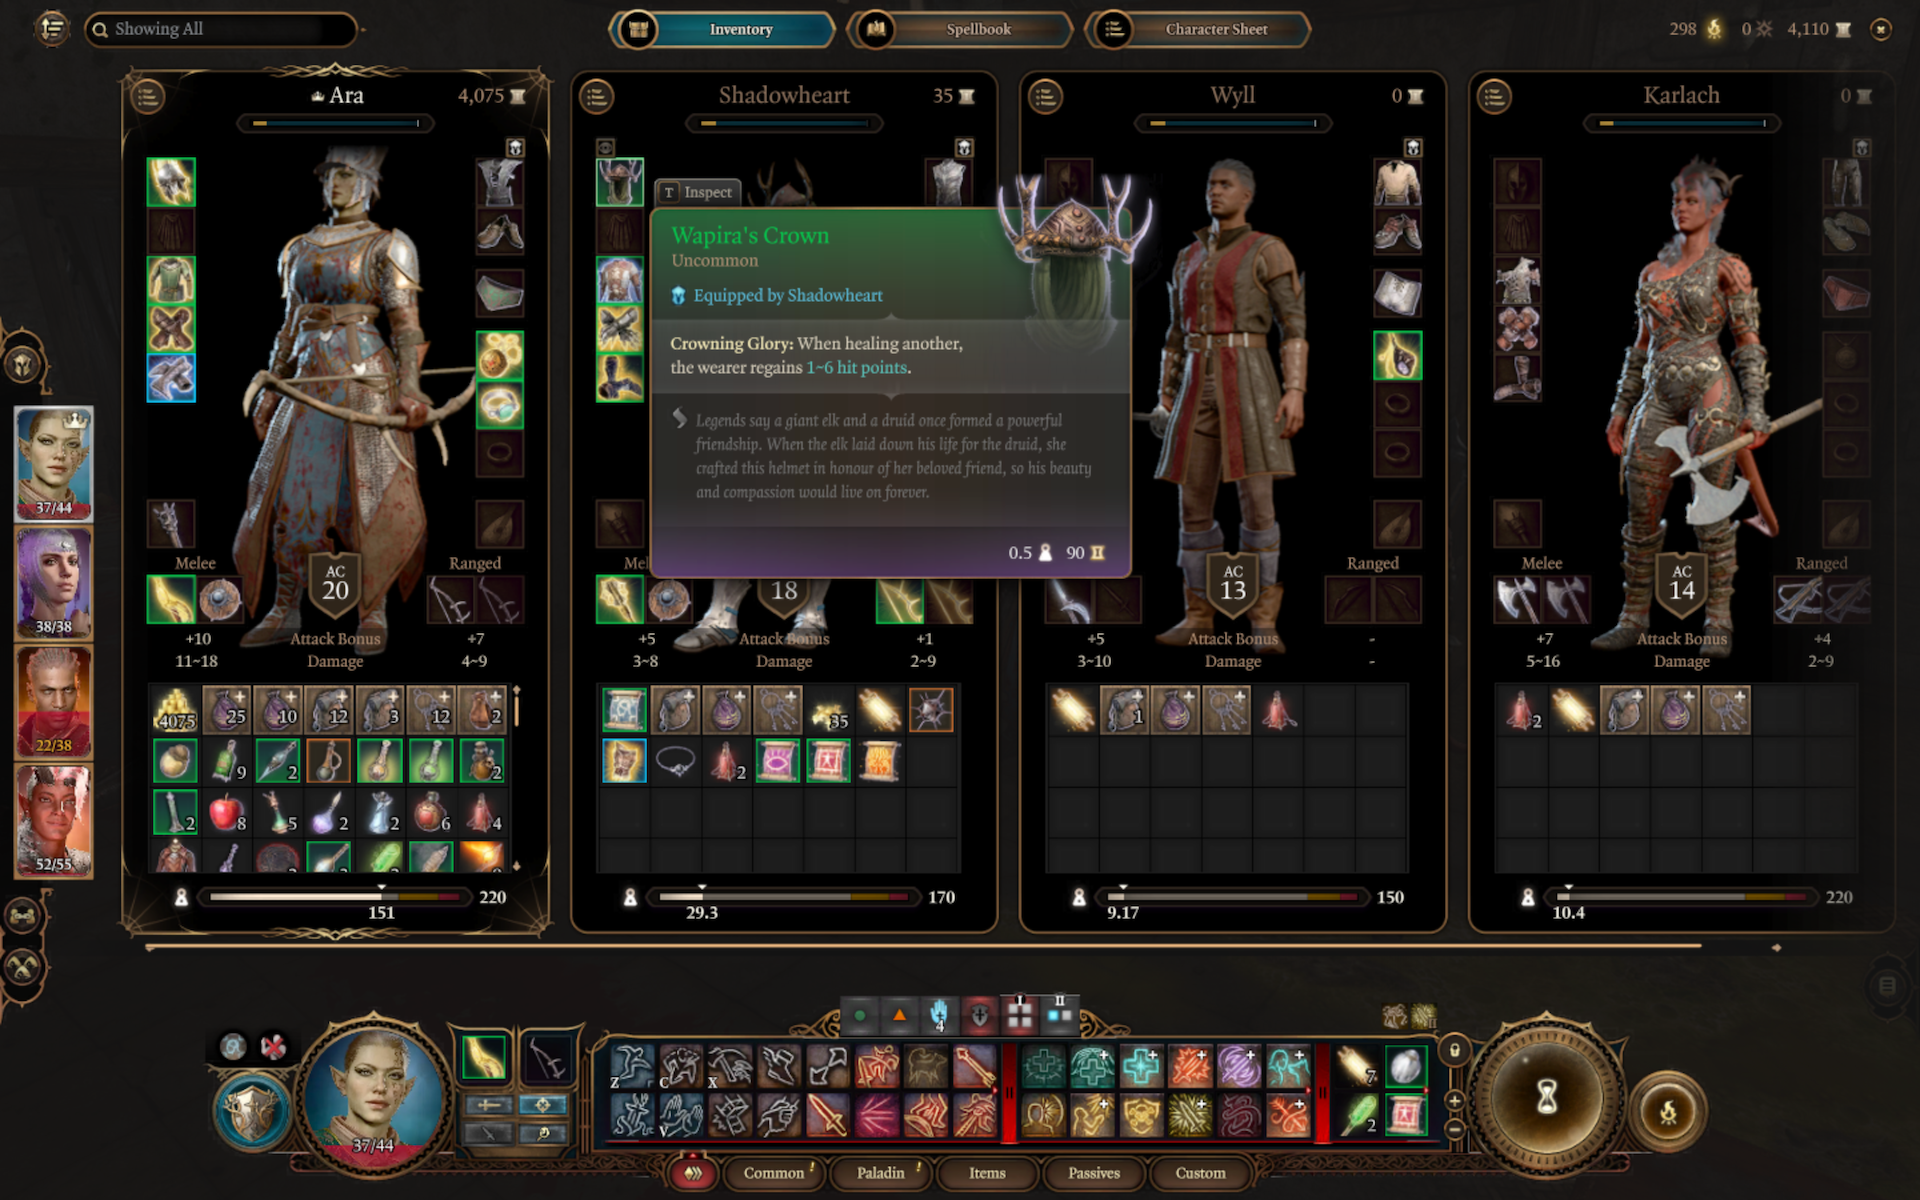Toggle the red-crossed icon above the portrait

(x=273, y=1047)
